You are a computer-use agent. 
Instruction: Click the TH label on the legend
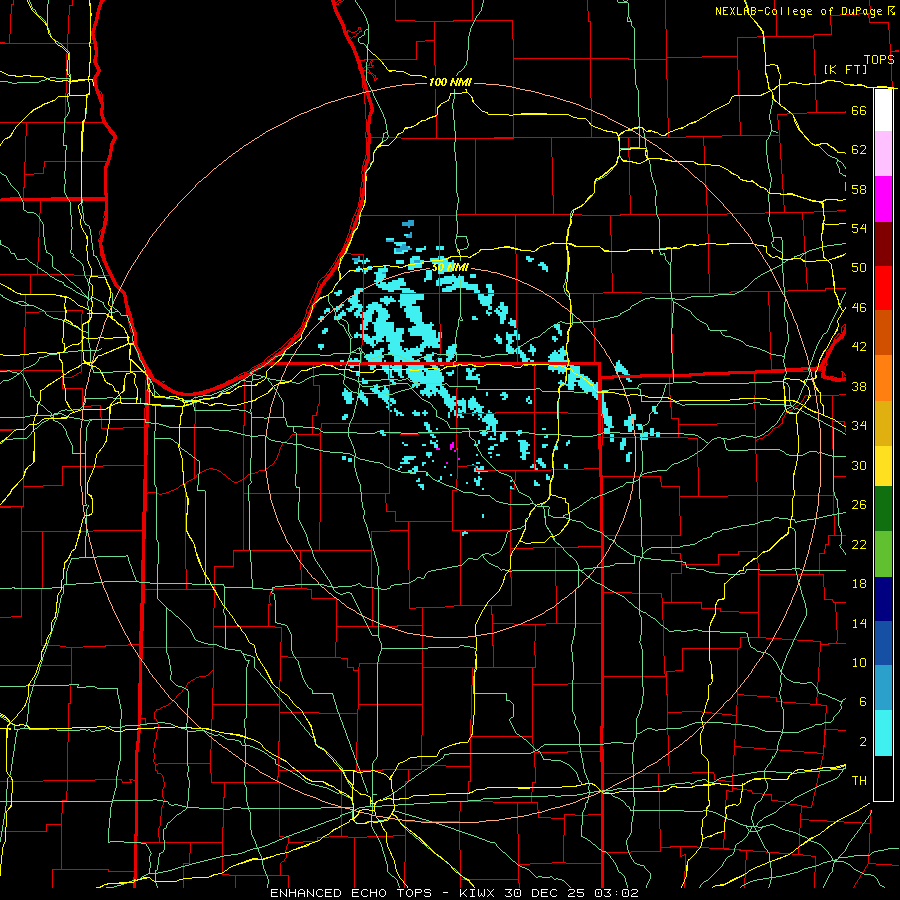859,780
